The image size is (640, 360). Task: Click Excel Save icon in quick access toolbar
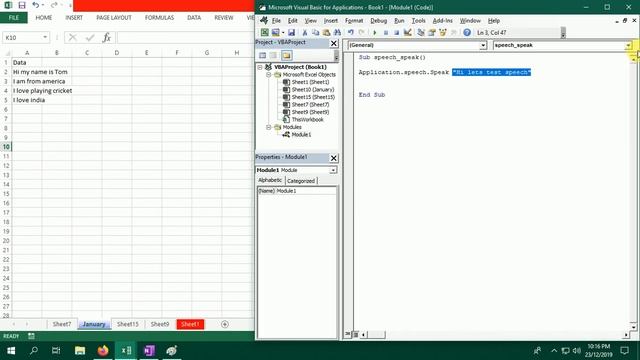(x=22, y=5)
